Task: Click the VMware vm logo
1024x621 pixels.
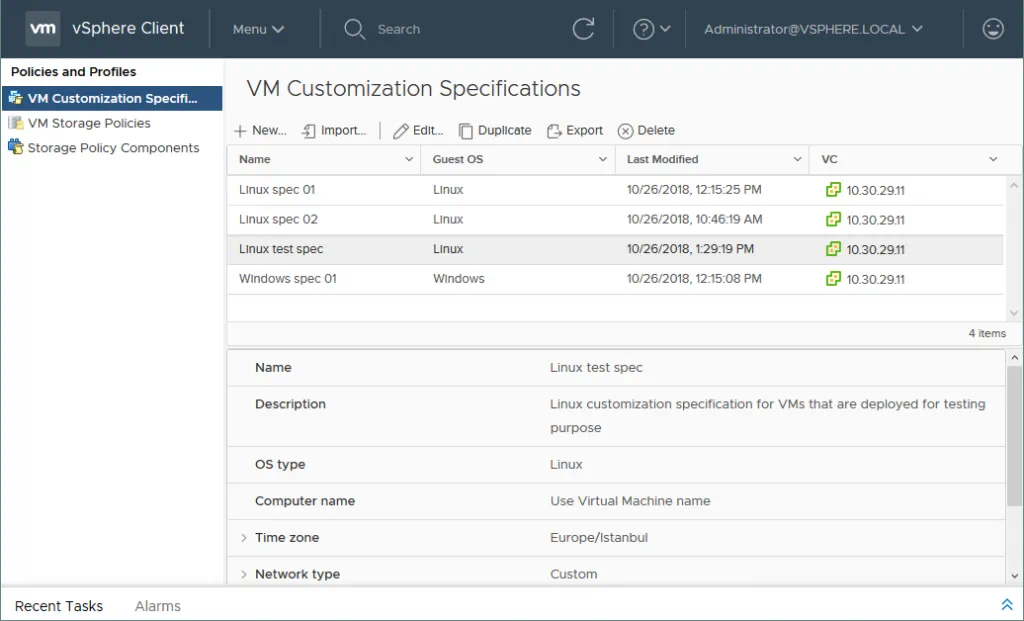Action: click(43, 29)
